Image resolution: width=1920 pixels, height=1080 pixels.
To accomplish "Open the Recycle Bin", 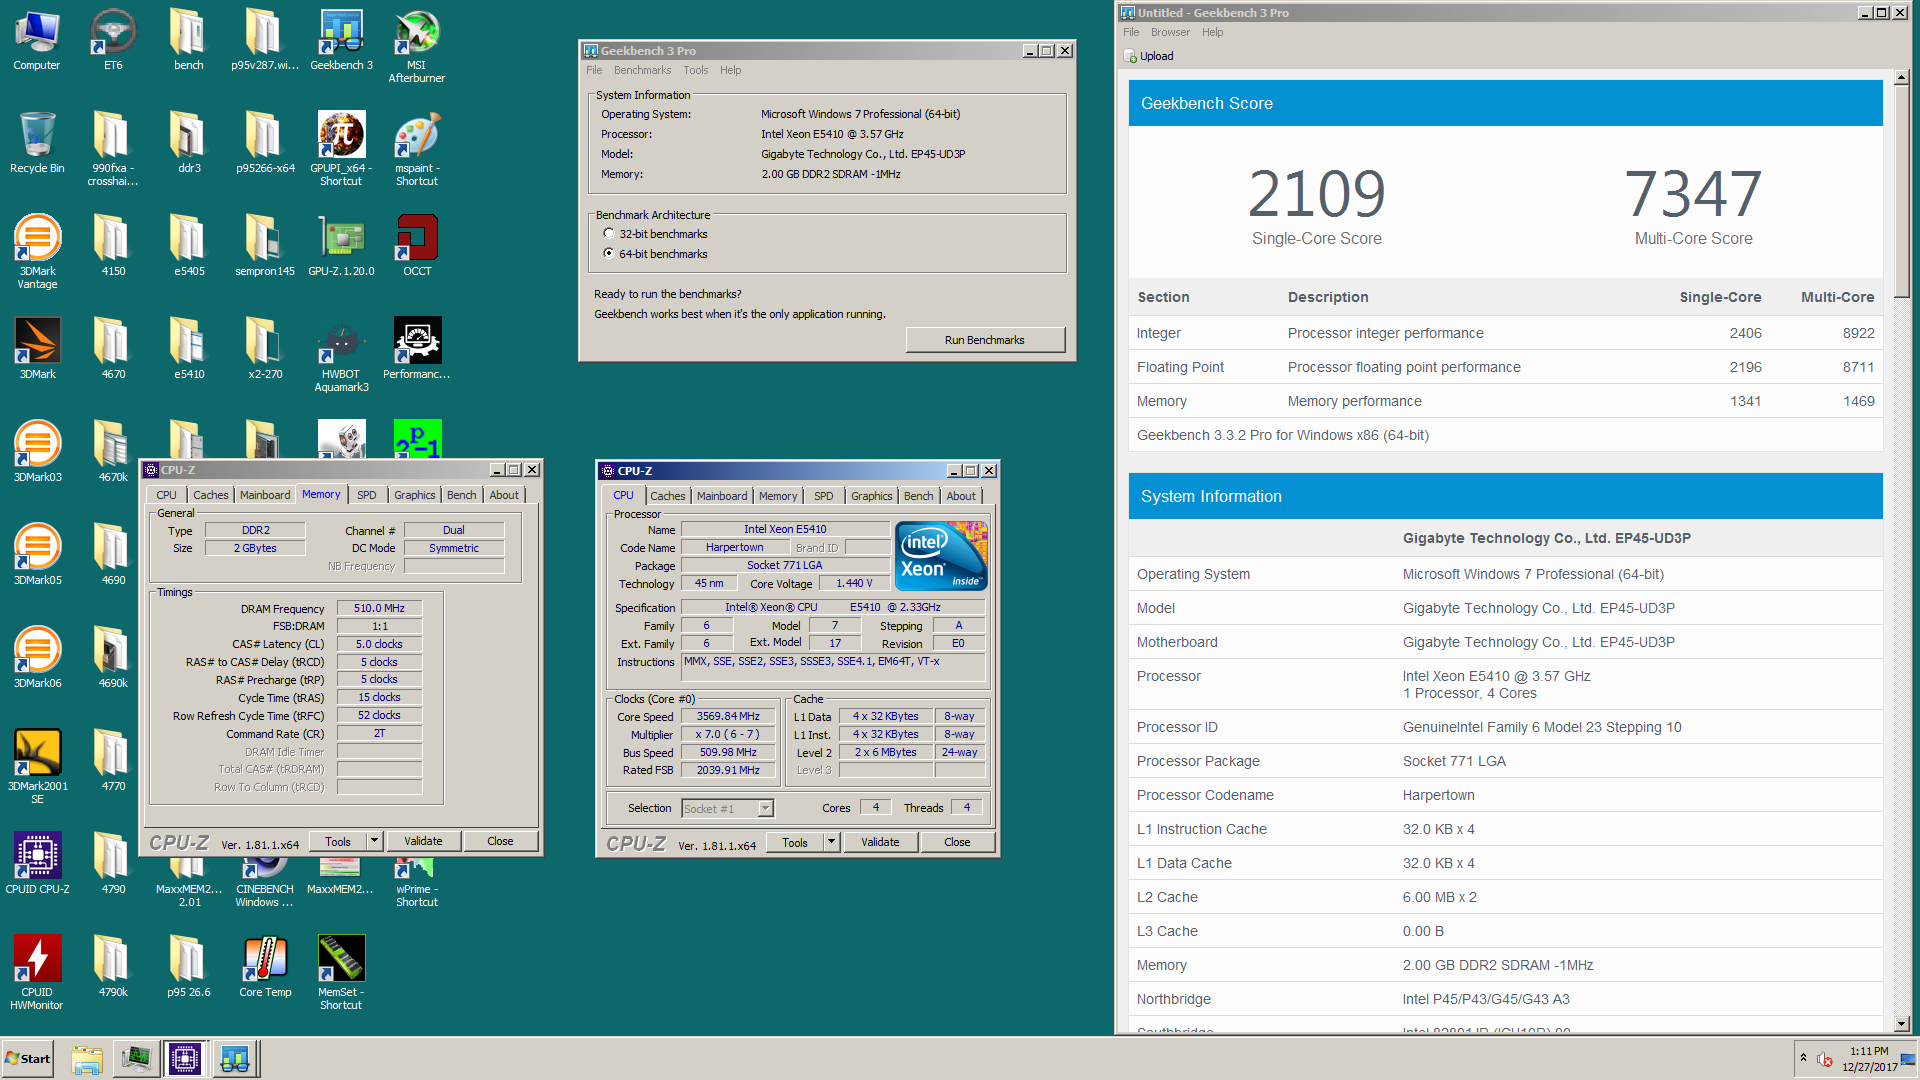I will (37, 143).
